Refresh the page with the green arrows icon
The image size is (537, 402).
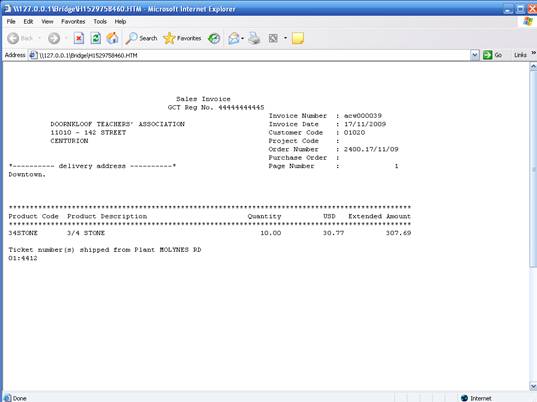(96, 38)
